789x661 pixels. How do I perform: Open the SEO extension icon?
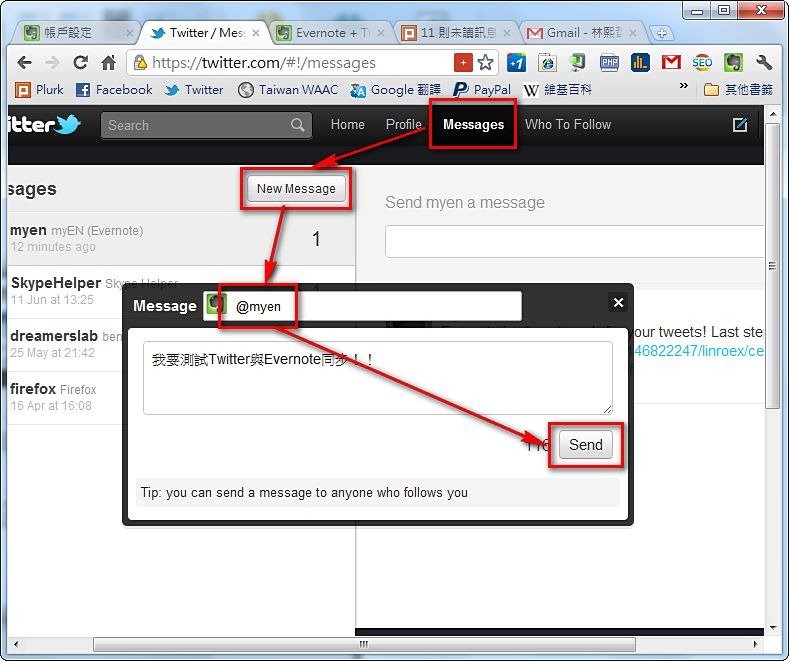pos(702,62)
